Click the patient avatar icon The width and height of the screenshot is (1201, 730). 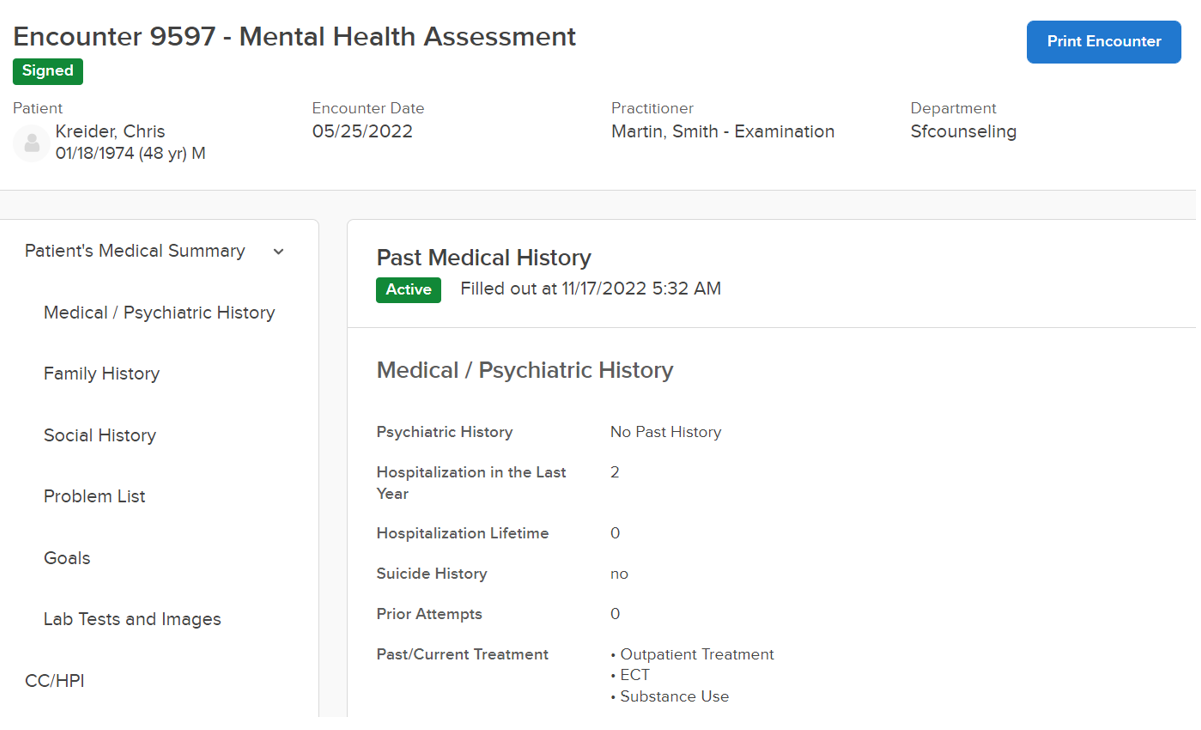32,143
